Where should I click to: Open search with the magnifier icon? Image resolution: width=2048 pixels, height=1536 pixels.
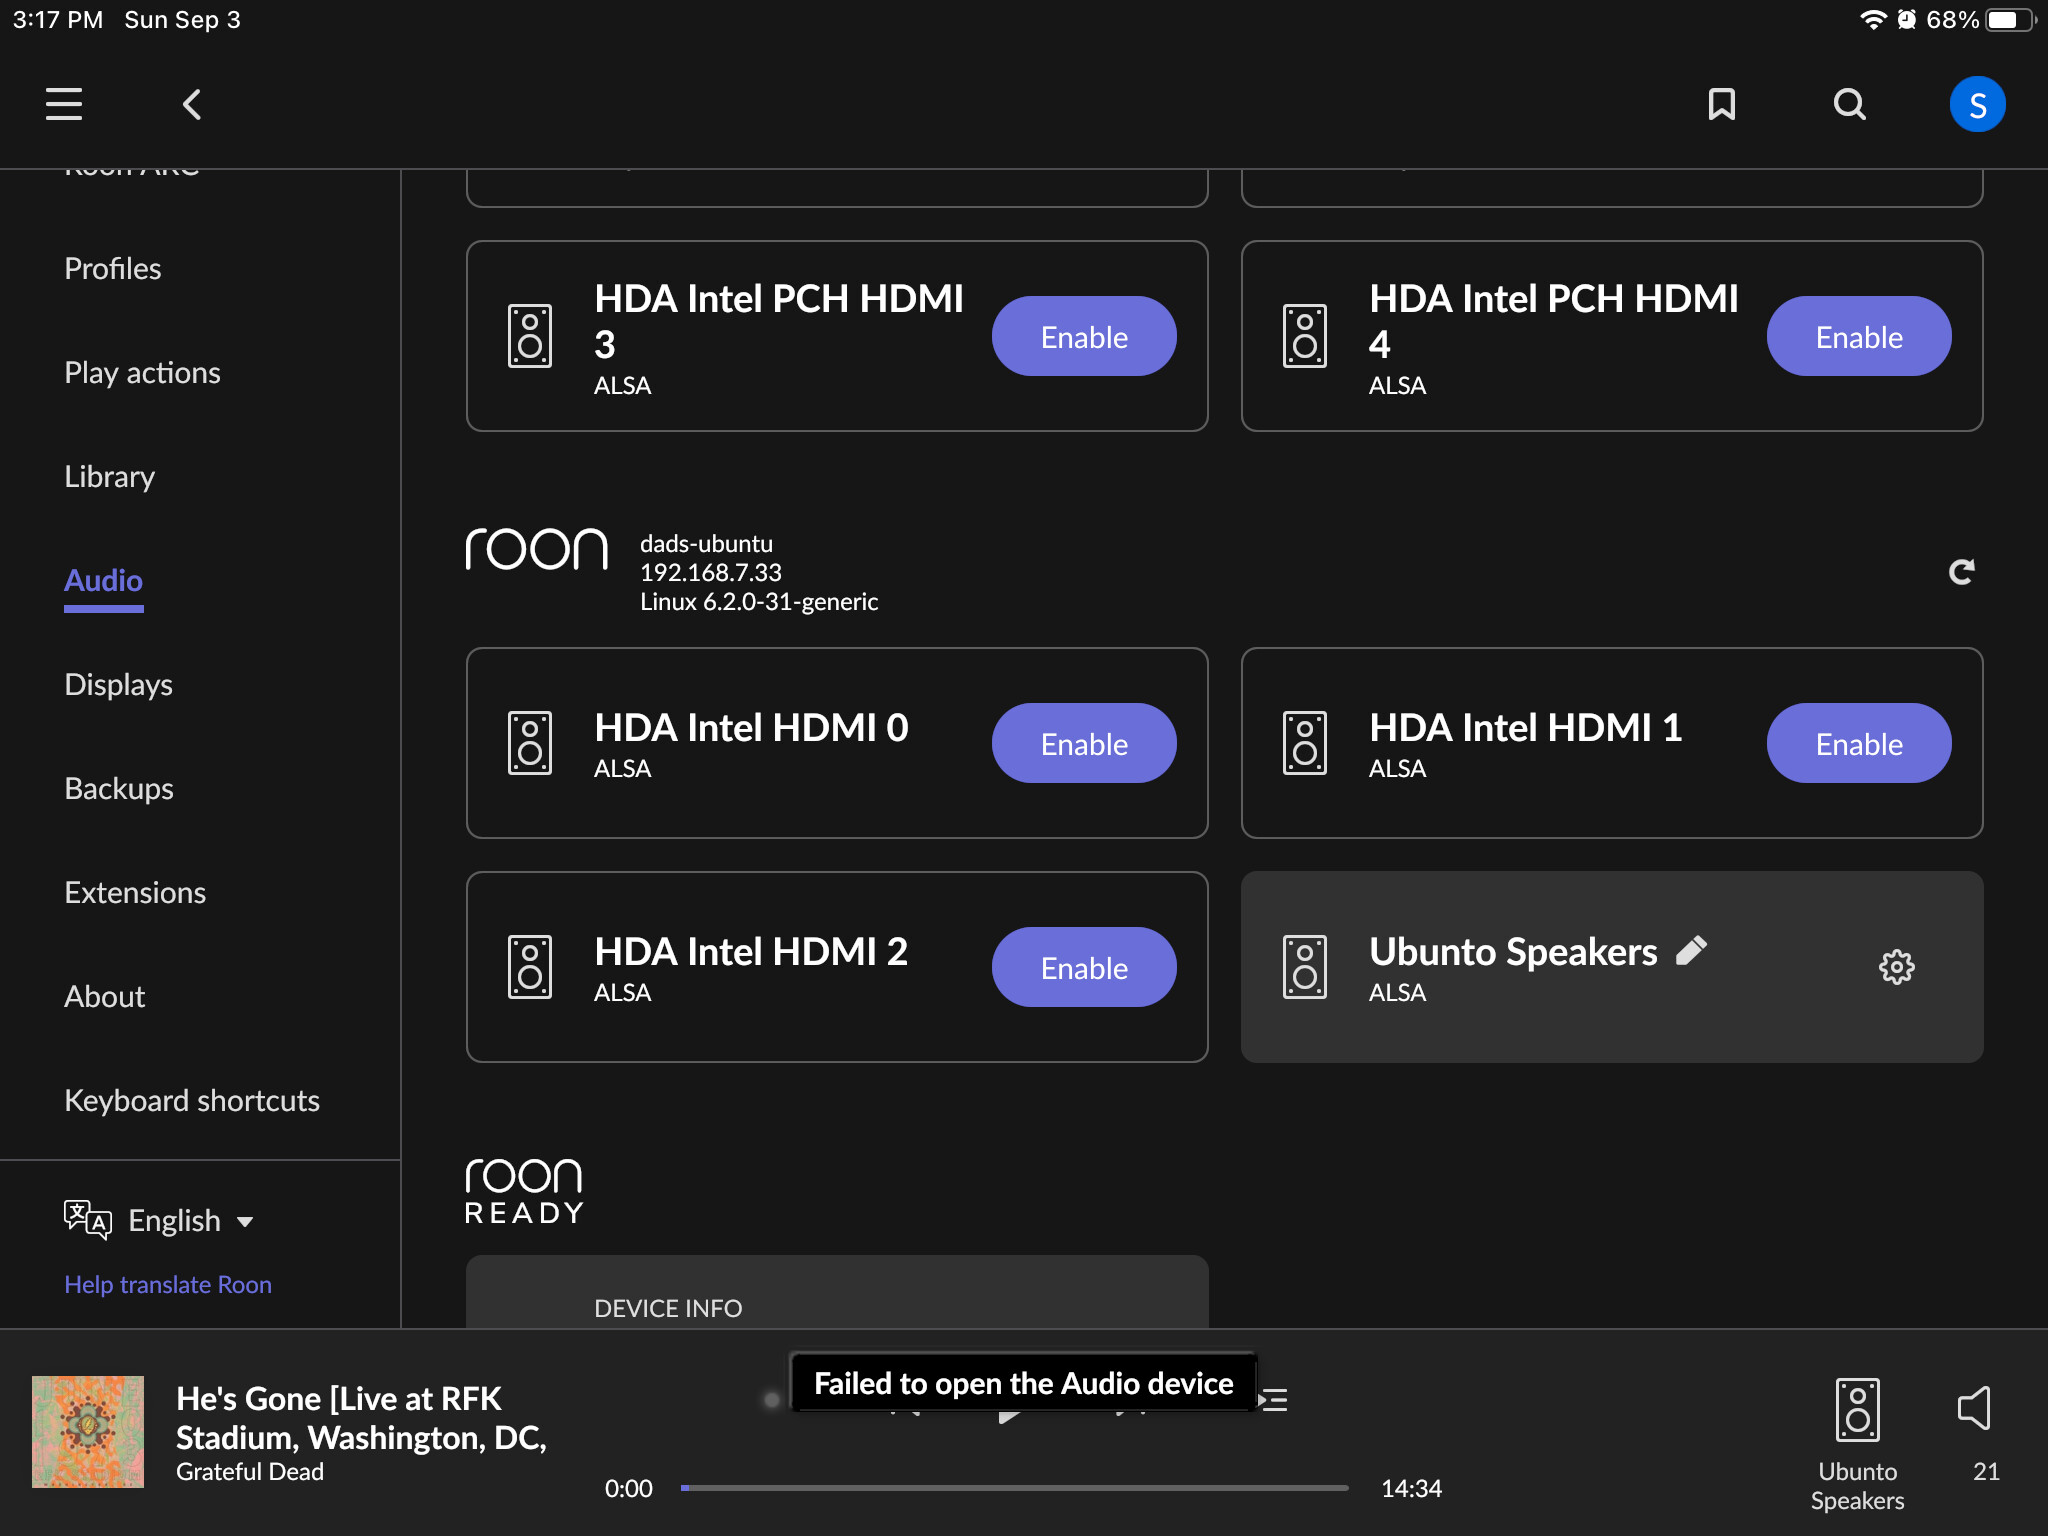tap(1849, 104)
